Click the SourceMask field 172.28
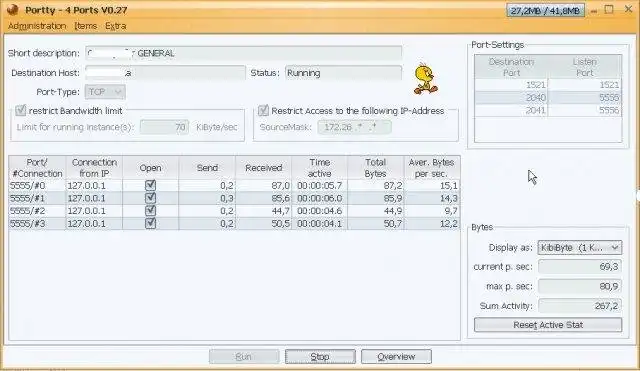The width and height of the screenshot is (640, 371). (x=354, y=127)
